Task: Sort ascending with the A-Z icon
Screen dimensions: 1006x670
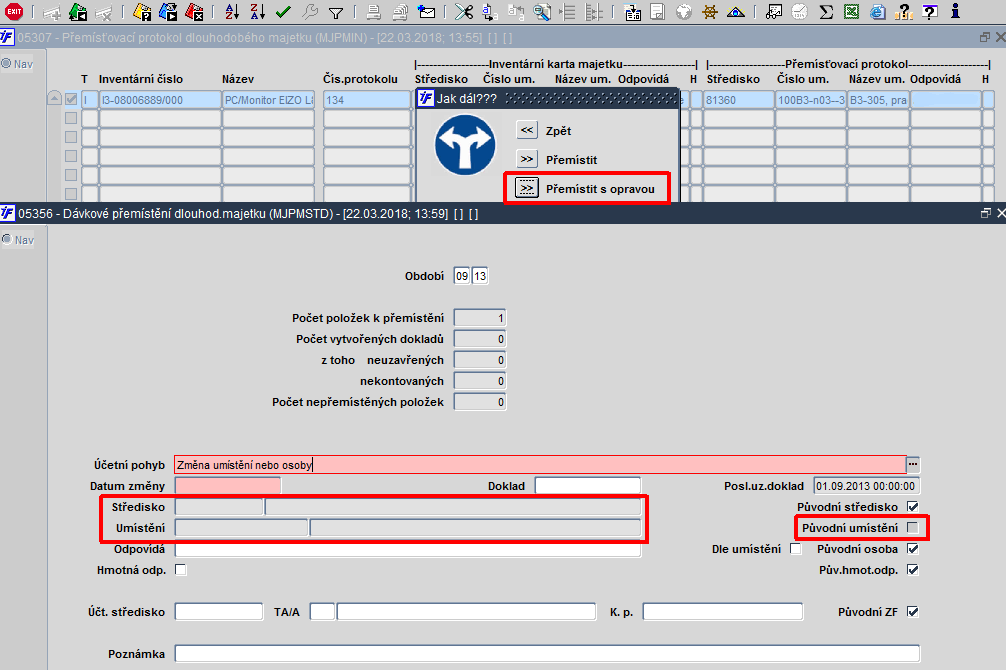Action: coord(232,11)
